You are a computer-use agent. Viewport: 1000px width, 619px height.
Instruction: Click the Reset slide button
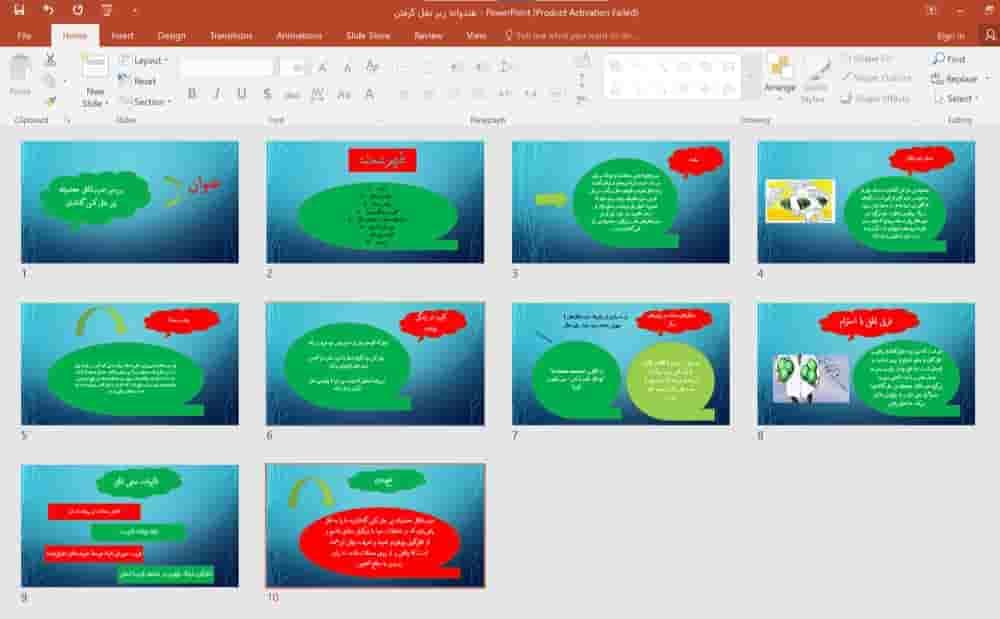point(138,81)
